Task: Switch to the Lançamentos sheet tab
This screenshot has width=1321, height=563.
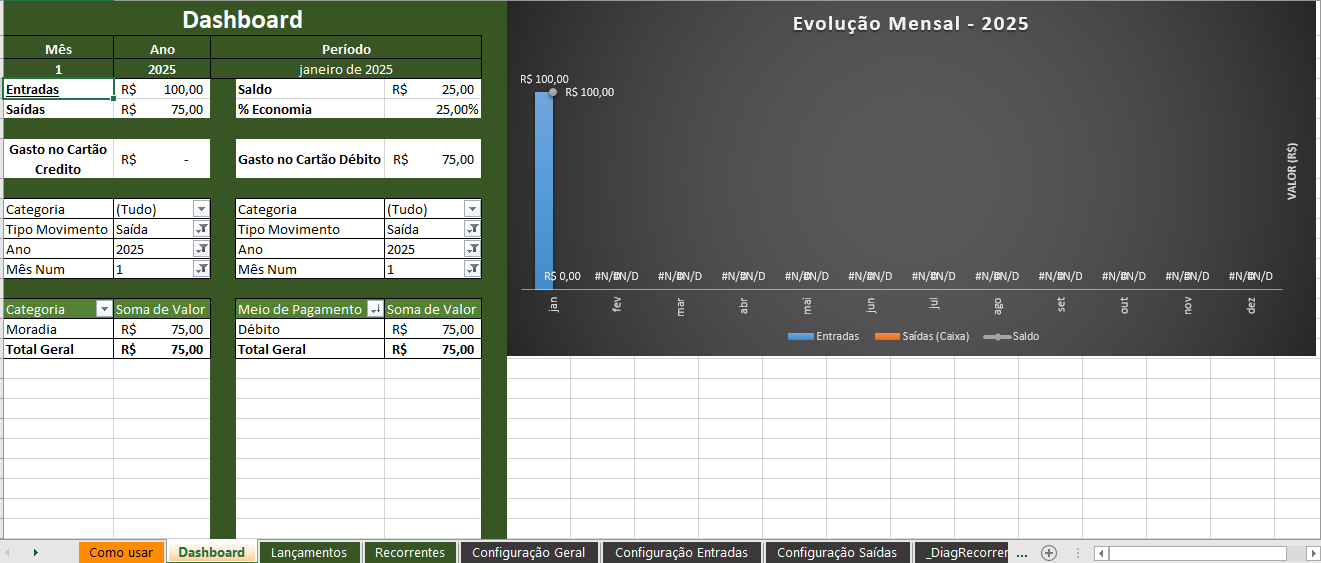Action: click(309, 552)
